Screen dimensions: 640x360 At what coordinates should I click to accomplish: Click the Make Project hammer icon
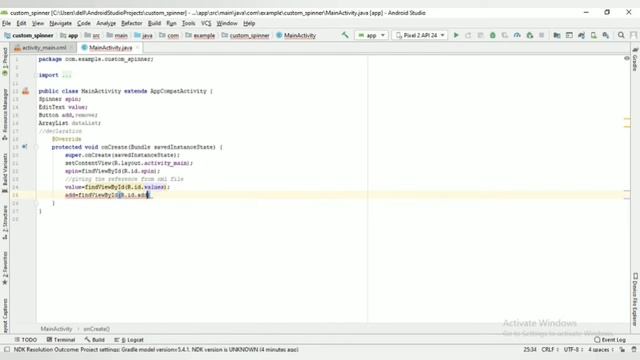[x=345, y=36]
